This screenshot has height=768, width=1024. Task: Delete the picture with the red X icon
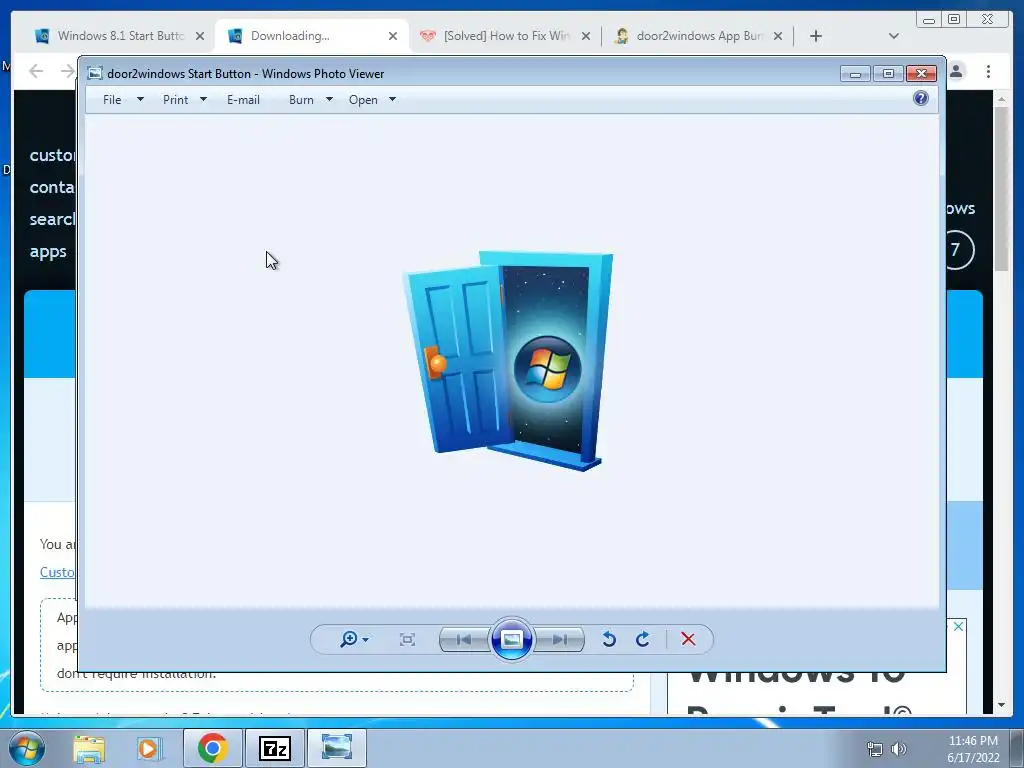tap(688, 639)
